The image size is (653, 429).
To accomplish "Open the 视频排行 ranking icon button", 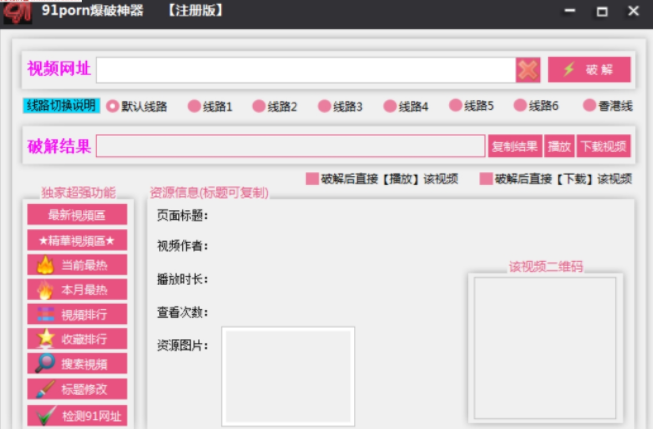I will [x=77, y=315].
